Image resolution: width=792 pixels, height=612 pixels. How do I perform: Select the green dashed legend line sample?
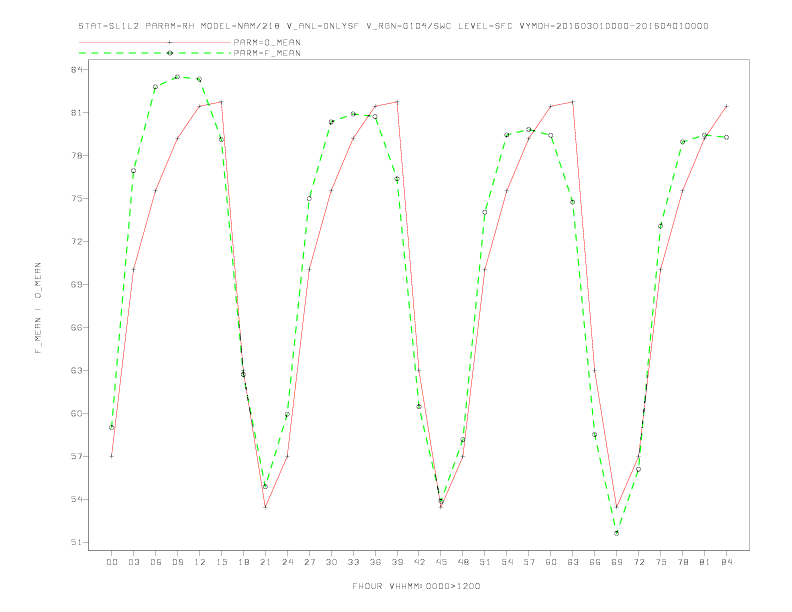tap(155, 53)
